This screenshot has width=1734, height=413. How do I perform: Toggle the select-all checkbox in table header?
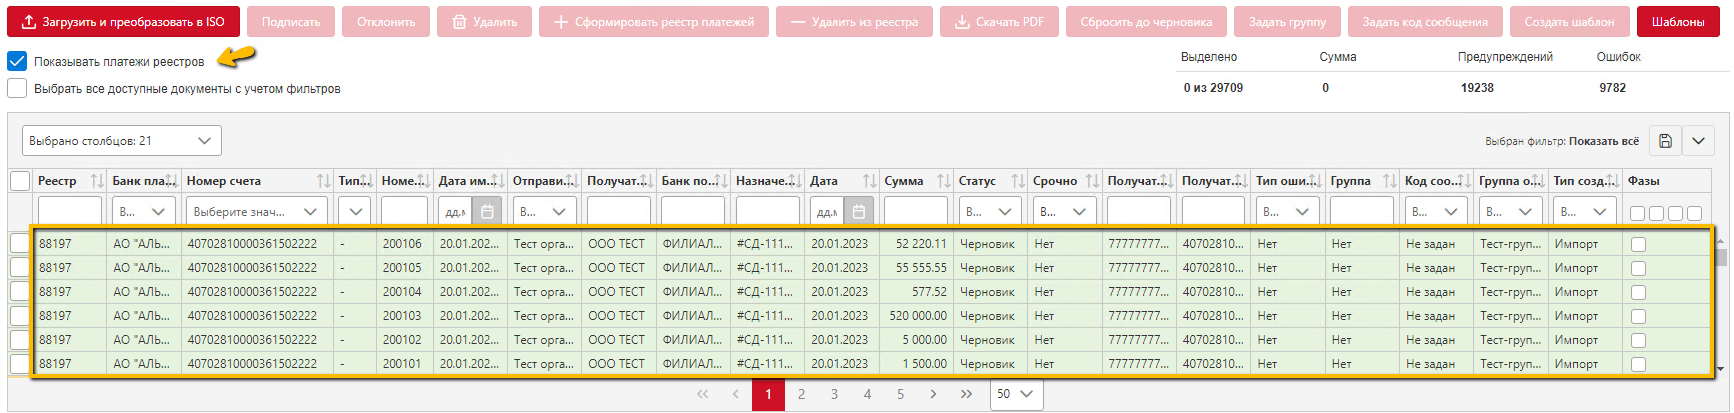click(x=20, y=181)
